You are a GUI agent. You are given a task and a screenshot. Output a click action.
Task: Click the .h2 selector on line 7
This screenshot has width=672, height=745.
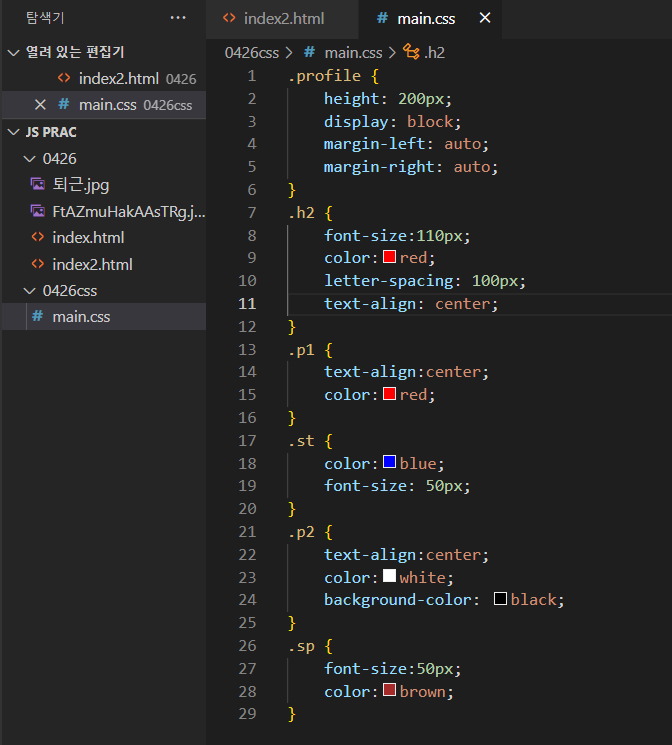301,213
